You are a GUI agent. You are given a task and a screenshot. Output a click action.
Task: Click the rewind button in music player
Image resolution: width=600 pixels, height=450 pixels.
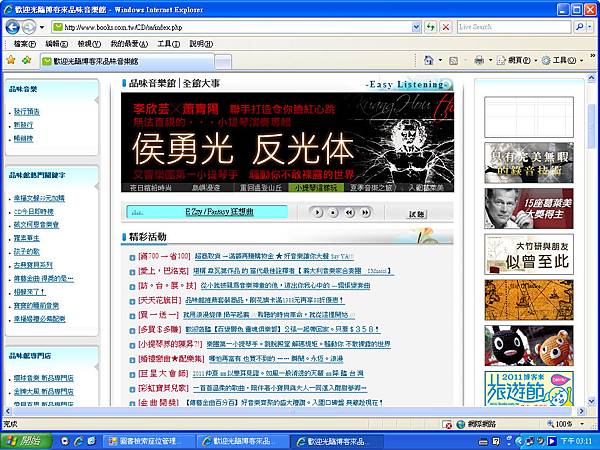(x=349, y=212)
